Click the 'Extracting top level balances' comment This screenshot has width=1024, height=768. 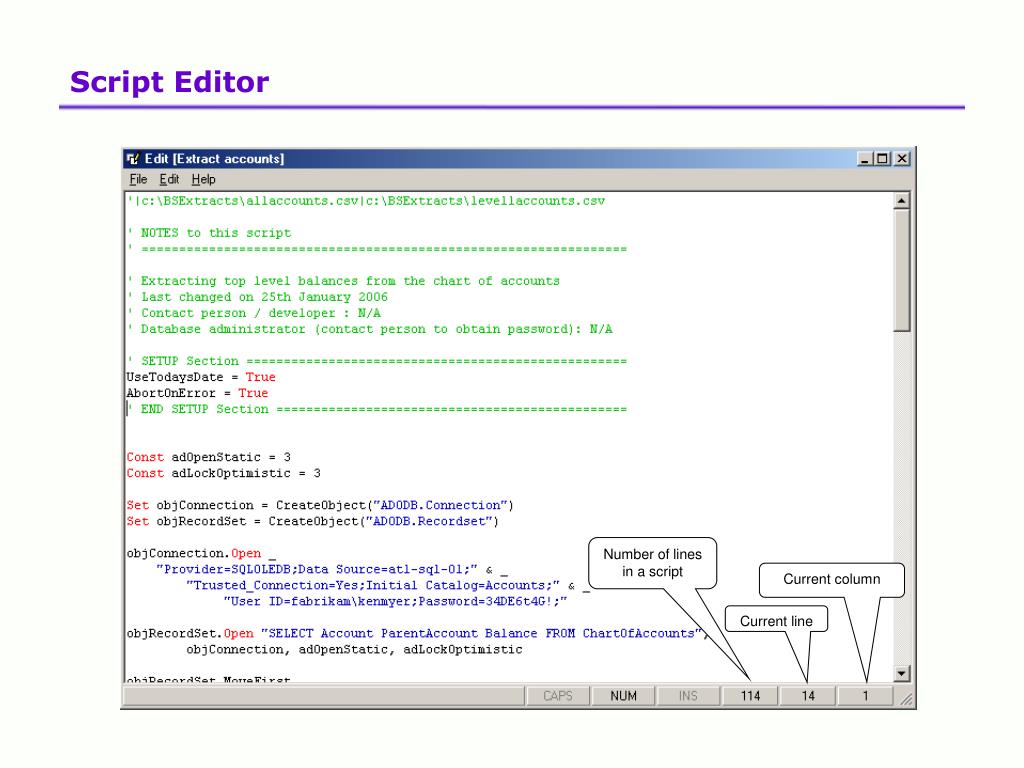344,281
